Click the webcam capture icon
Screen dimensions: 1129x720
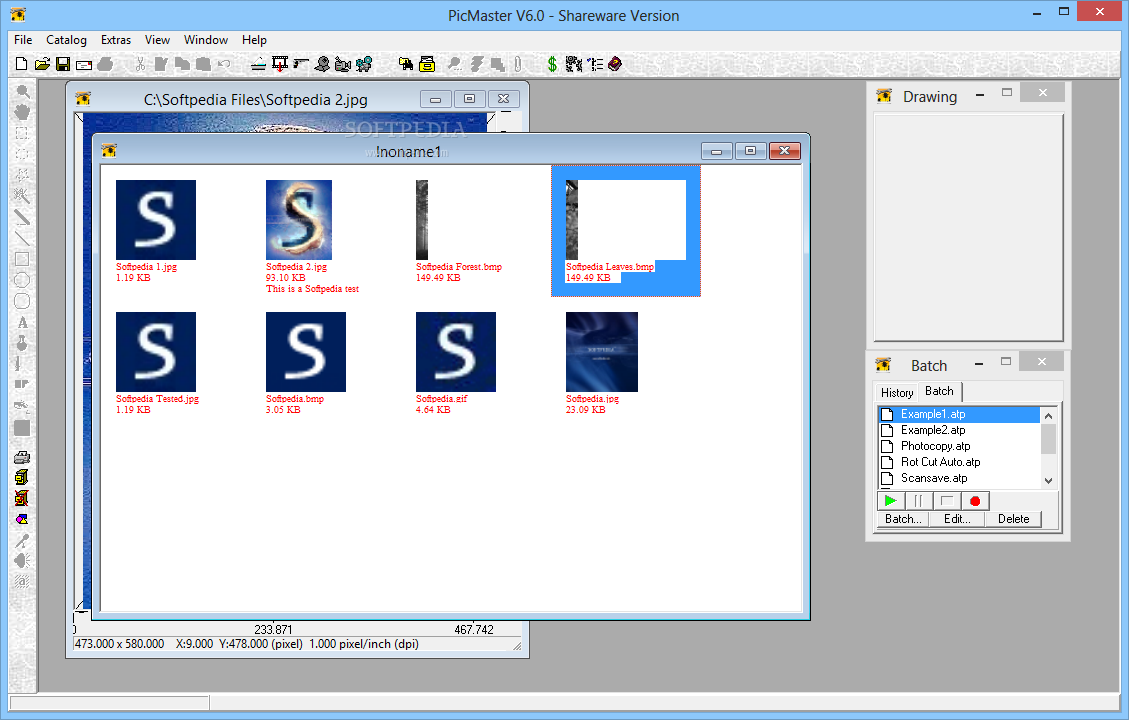[x=323, y=64]
